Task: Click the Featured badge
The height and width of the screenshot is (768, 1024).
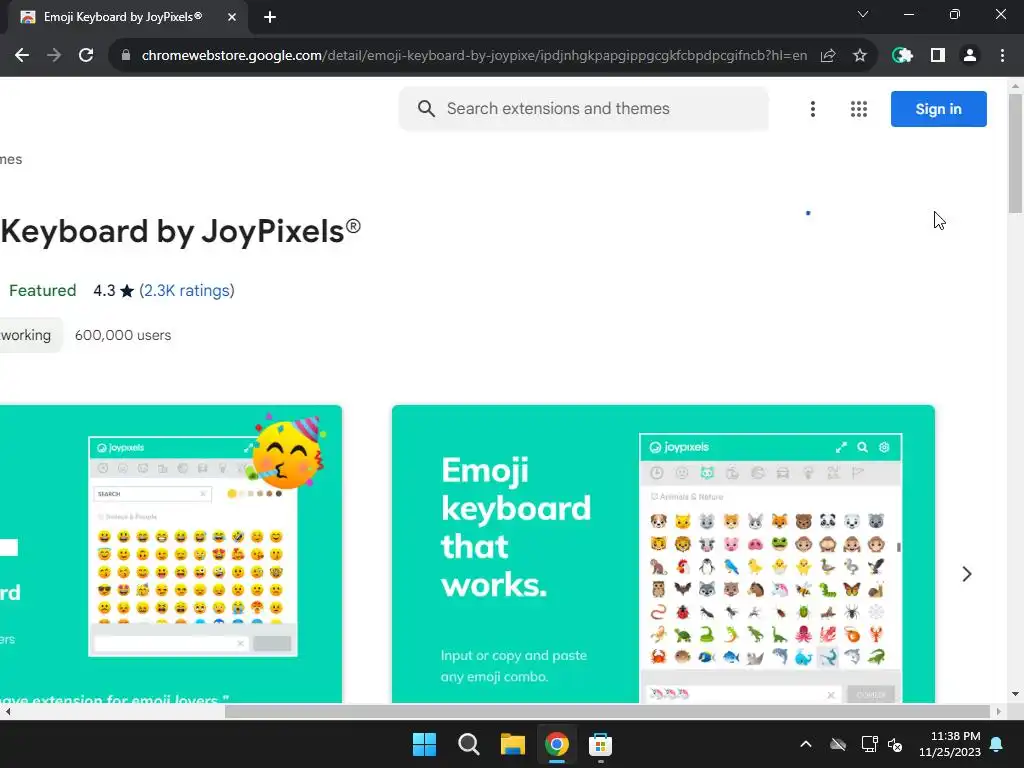Action: pos(42,291)
